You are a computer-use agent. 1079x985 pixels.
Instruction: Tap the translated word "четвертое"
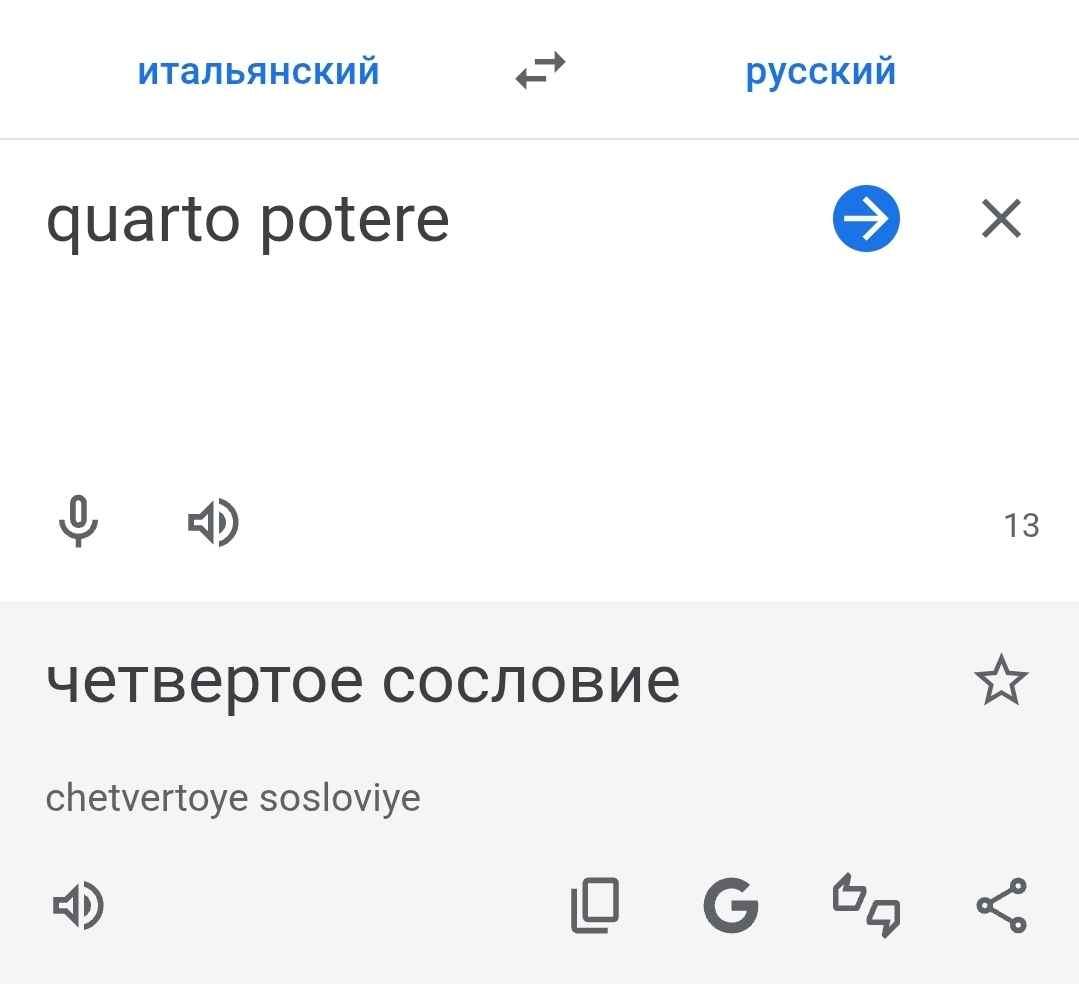pos(204,682)
